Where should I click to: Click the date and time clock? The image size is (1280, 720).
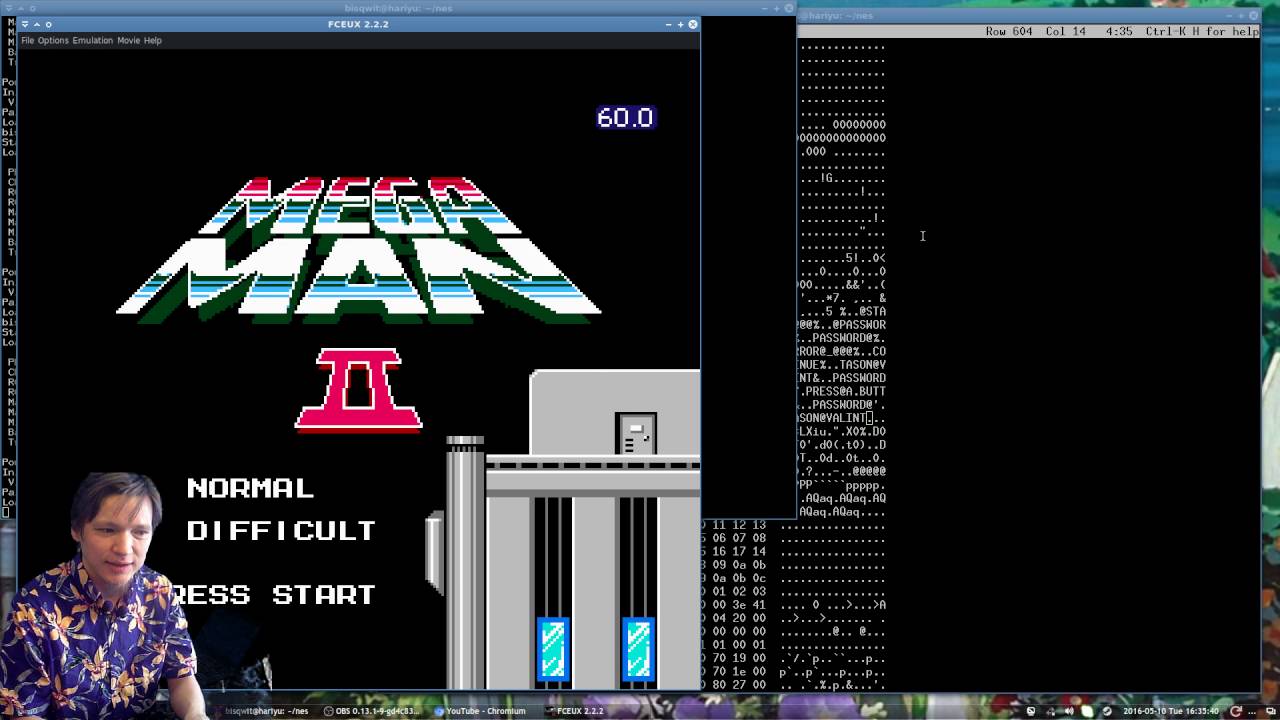(x=1171, y=711)
